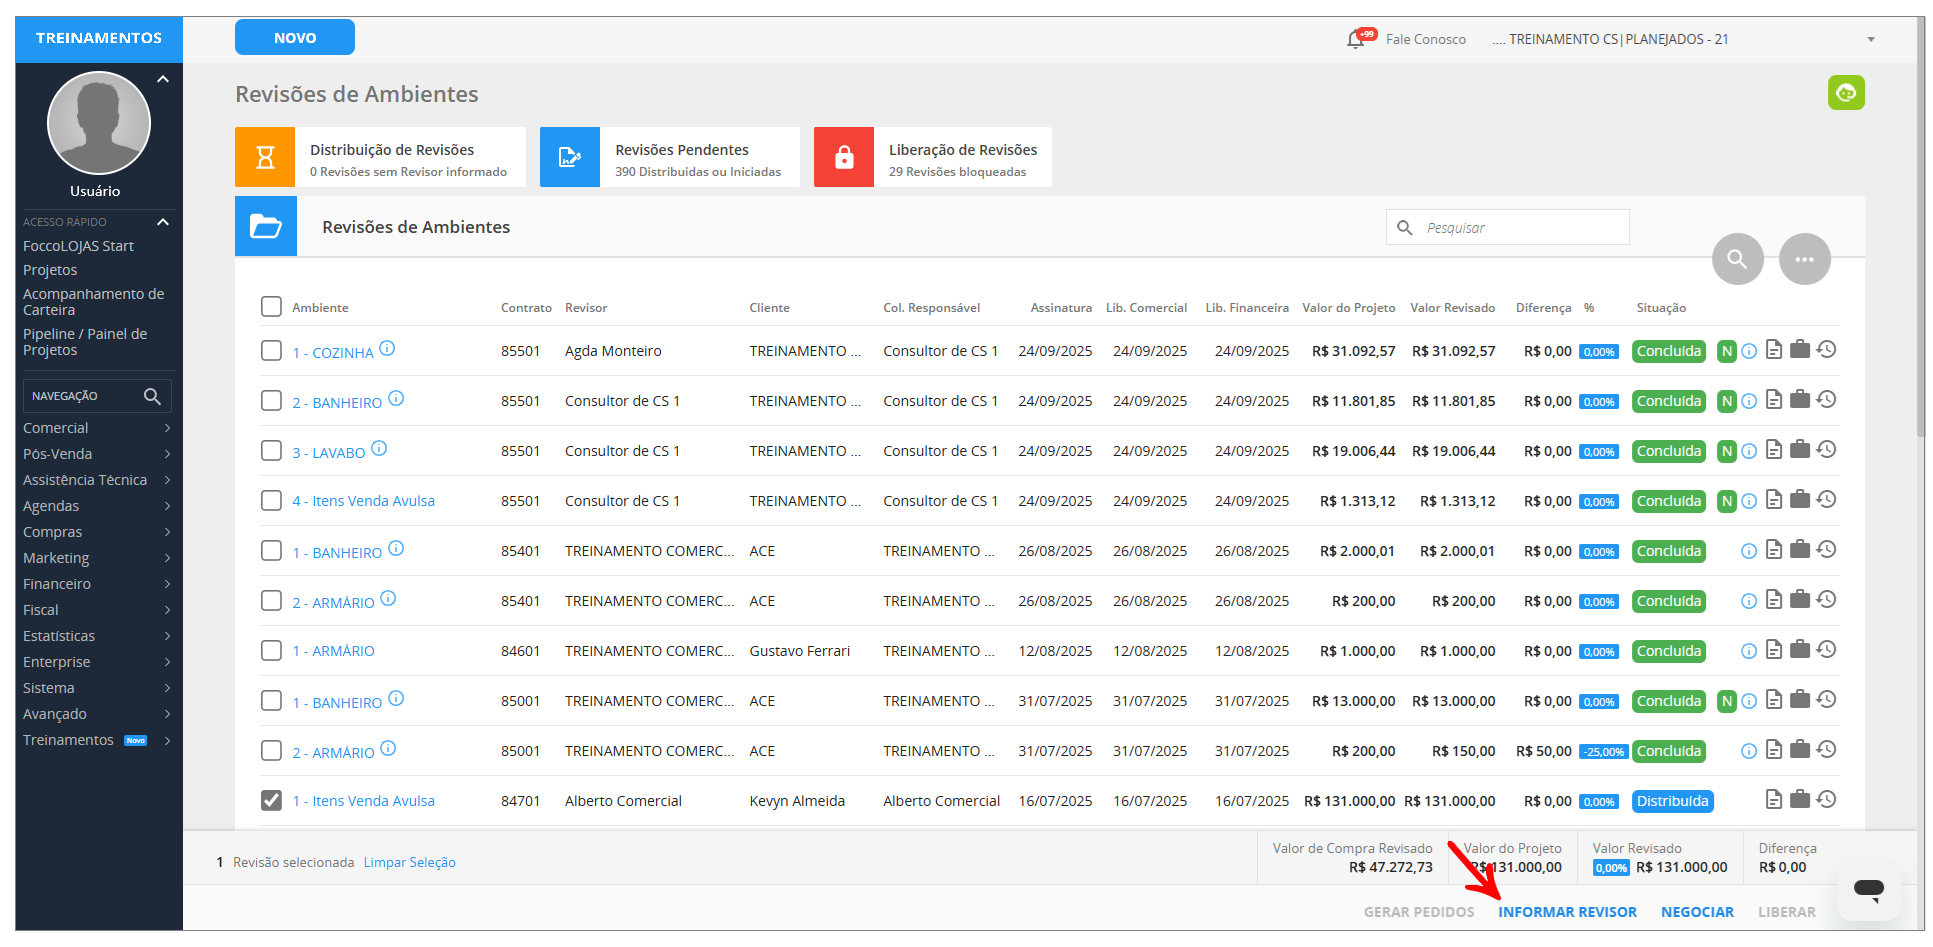Click briefcase icon in the LAVABO row
This screenshot has width=1933, height=947.
pos(1799,450)
